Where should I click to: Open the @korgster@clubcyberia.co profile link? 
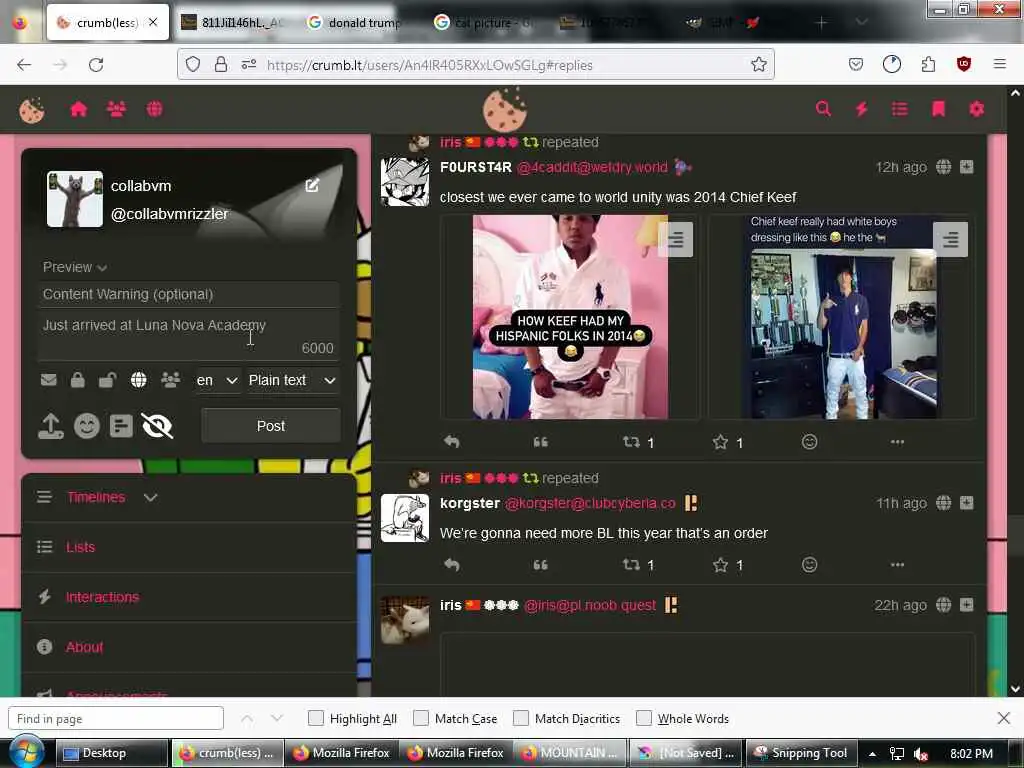tap(590, 503)
